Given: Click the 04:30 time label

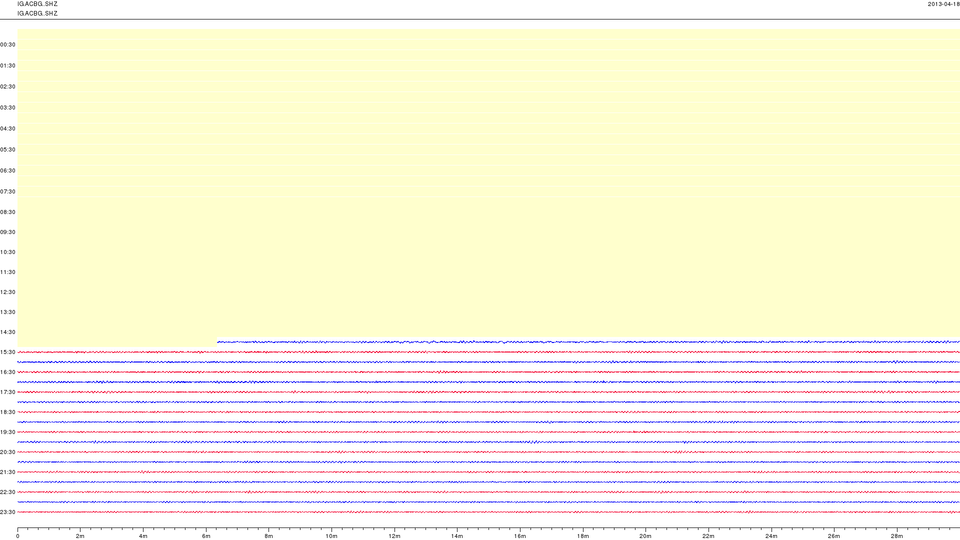Looking at the screenshot, I should click(x=8, y=129).
